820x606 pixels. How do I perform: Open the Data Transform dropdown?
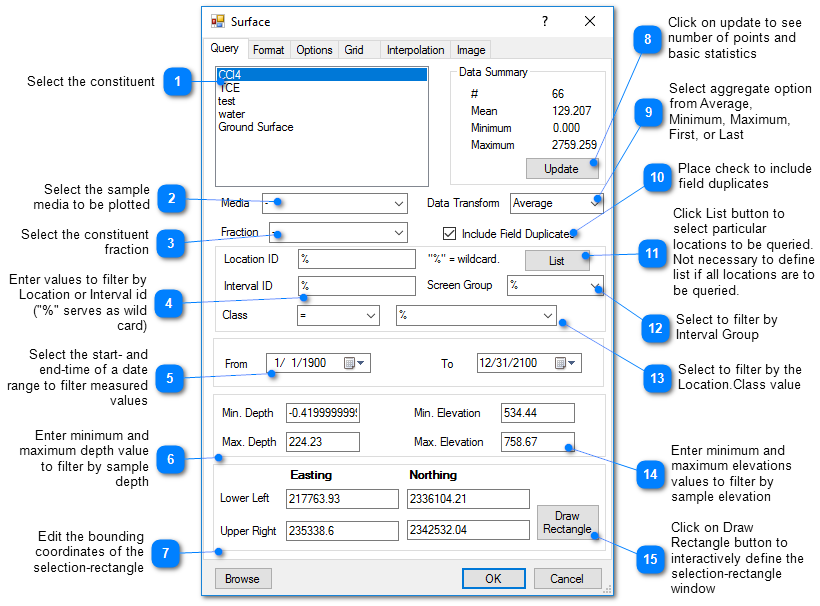point(596,203)
